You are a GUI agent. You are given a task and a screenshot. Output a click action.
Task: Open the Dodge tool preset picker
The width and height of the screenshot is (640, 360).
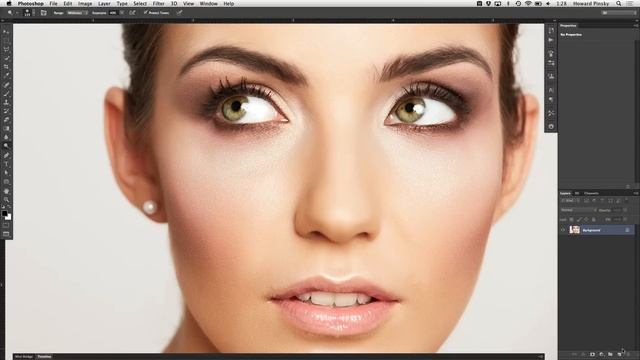click(x=12, y=13)
